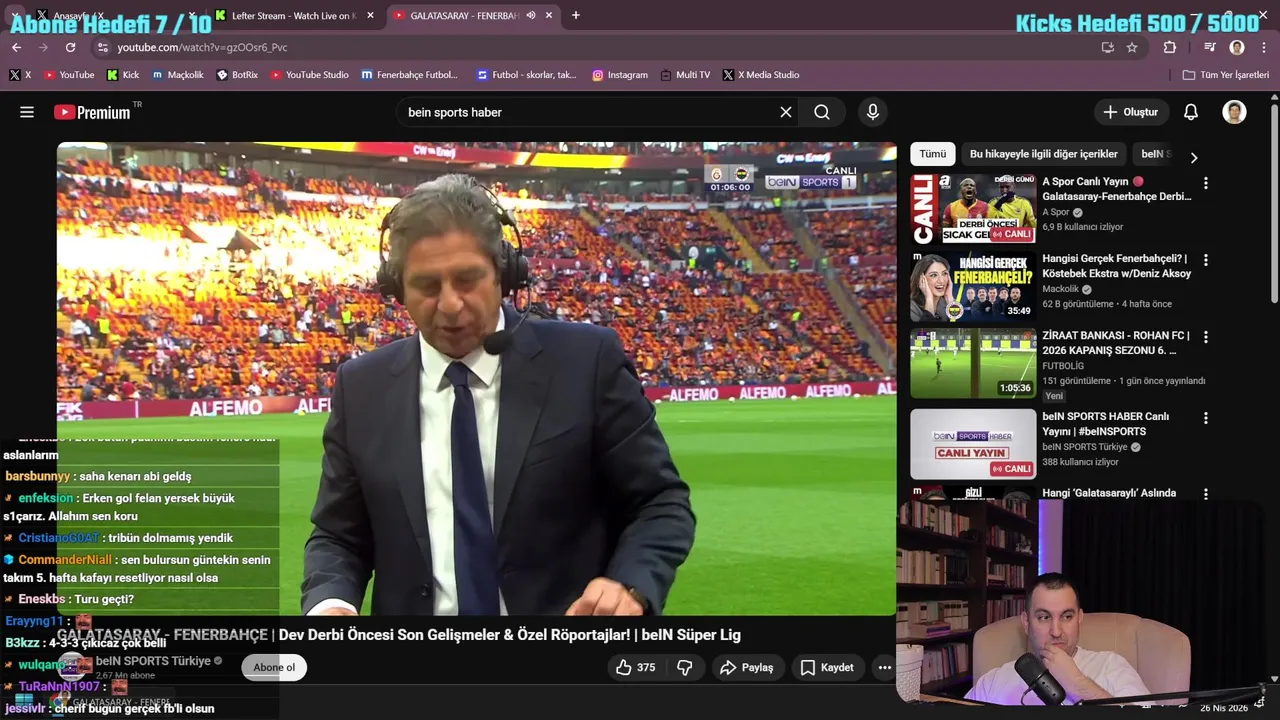Open beIN SPORTS HABER Canlı Yayın thumbnail
This screenshot has height=720, width=1280.
(973, 444)
